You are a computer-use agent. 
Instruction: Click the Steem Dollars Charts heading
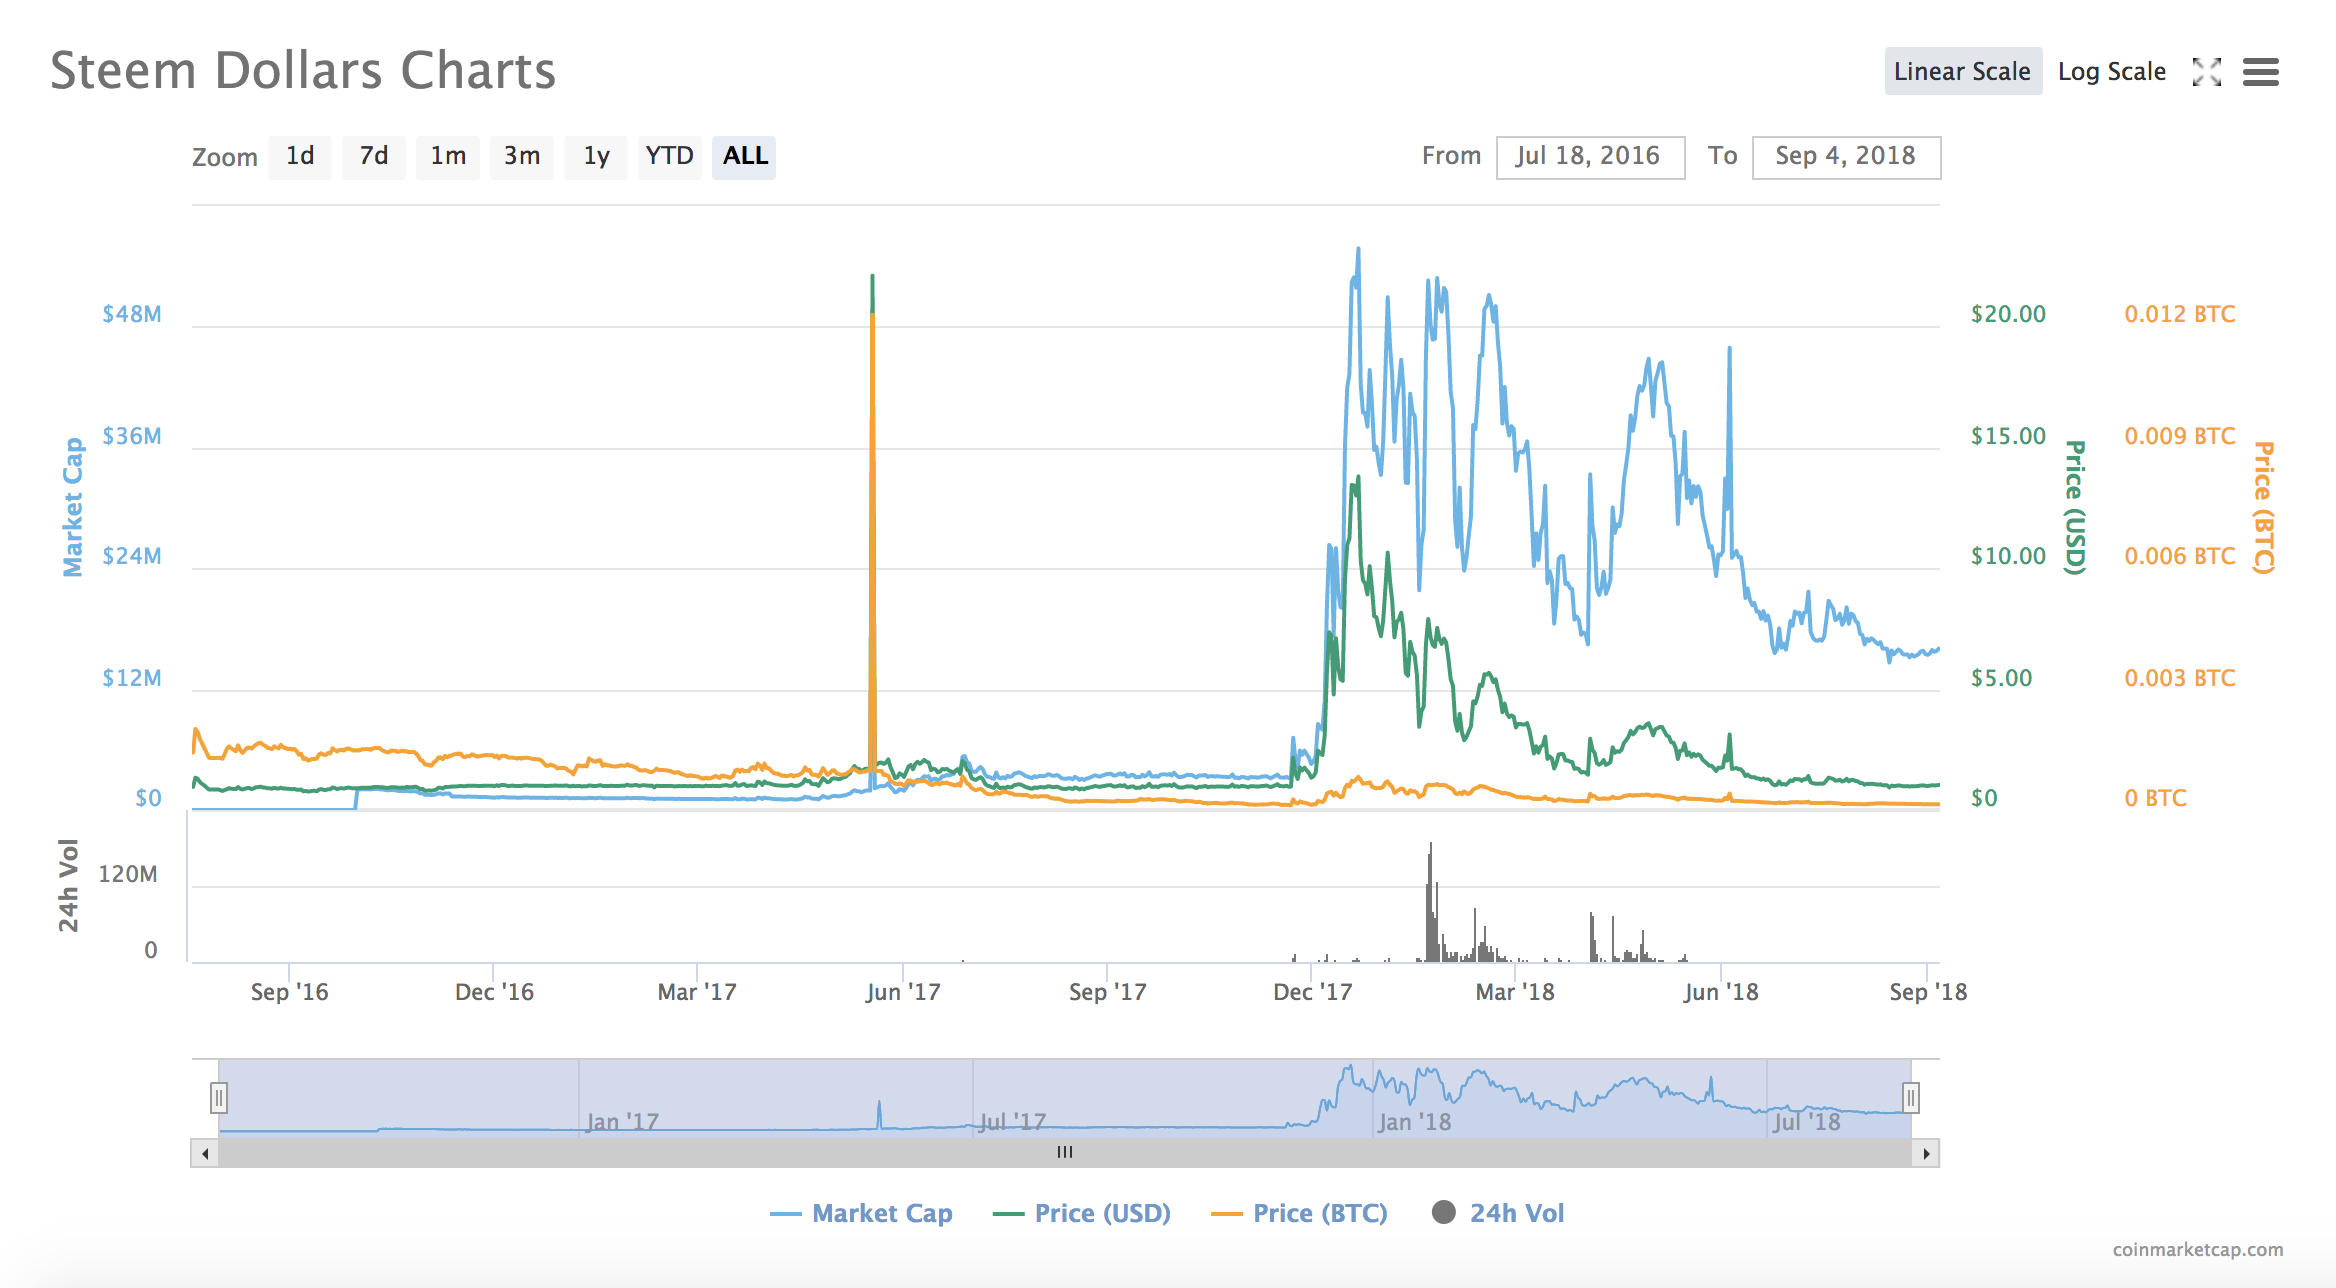[x=303, y=71]
